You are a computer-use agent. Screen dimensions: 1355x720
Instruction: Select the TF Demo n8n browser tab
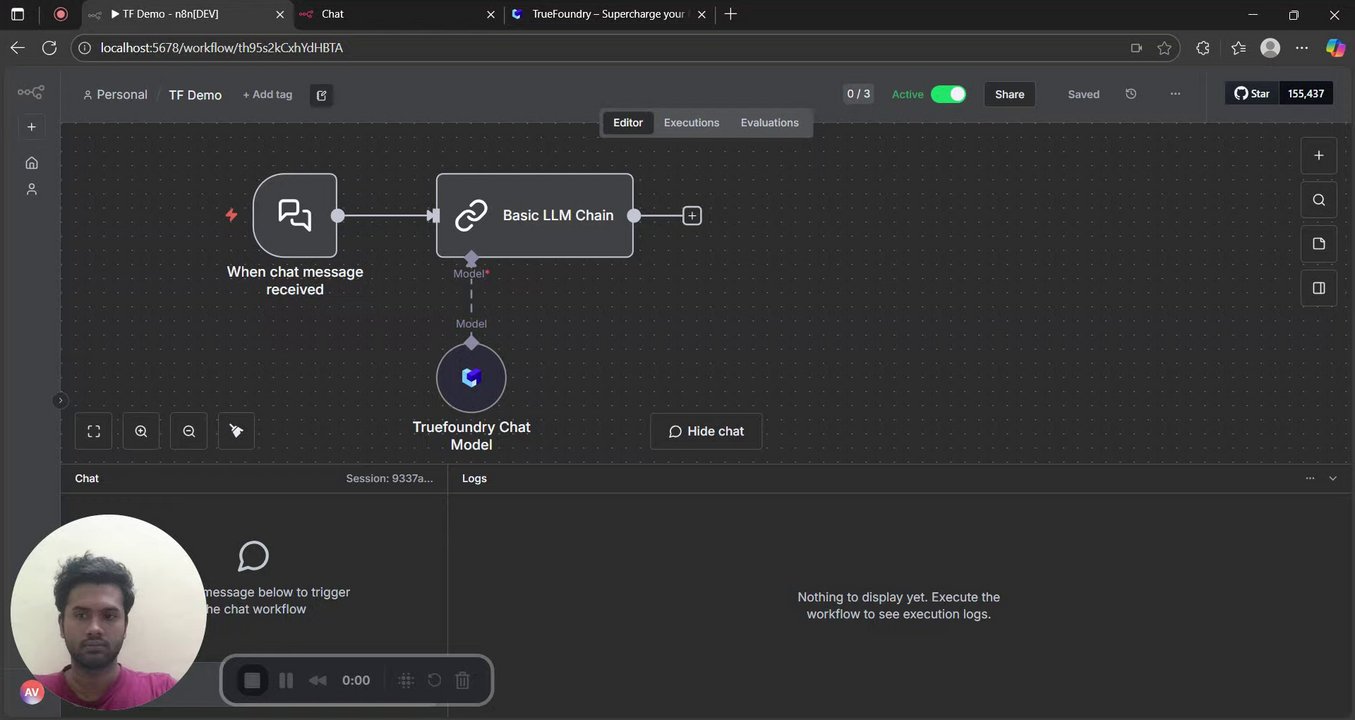coord(185,14)
